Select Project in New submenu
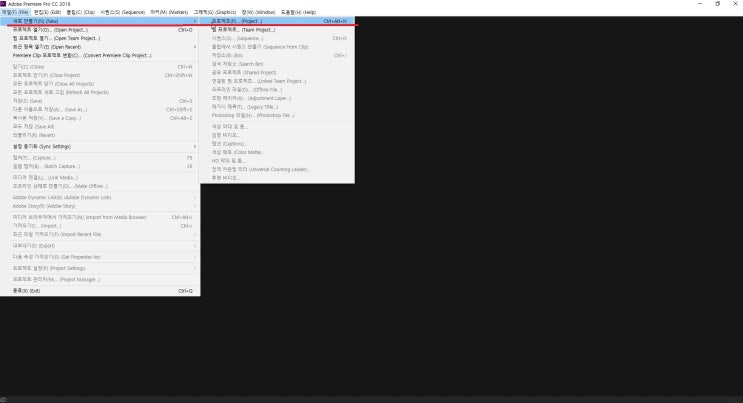Screen dimensions: 743x403 (x=277, y=21)
